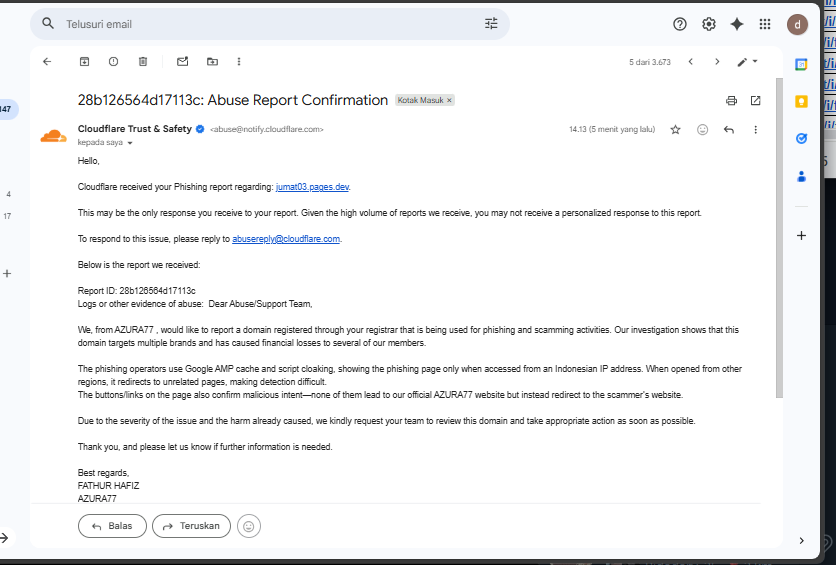The width and height of the screenshot is (836, 565).
Task: Click sender address abuse@notify.cloudflare.com
Action: pyautogui.click(x=267, y=130)
